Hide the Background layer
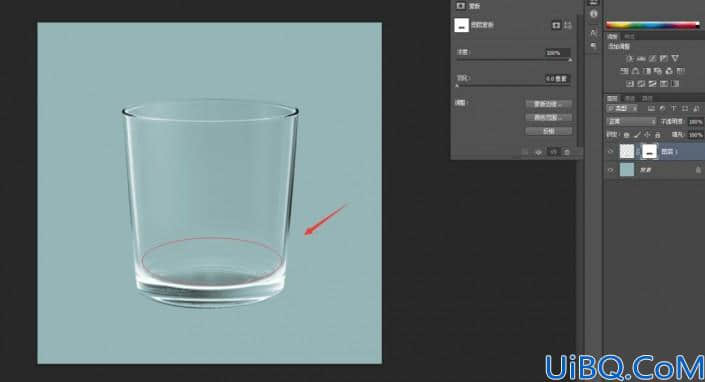Image resolution: width=705 pixels, height=382 pixels. [611, 170]
